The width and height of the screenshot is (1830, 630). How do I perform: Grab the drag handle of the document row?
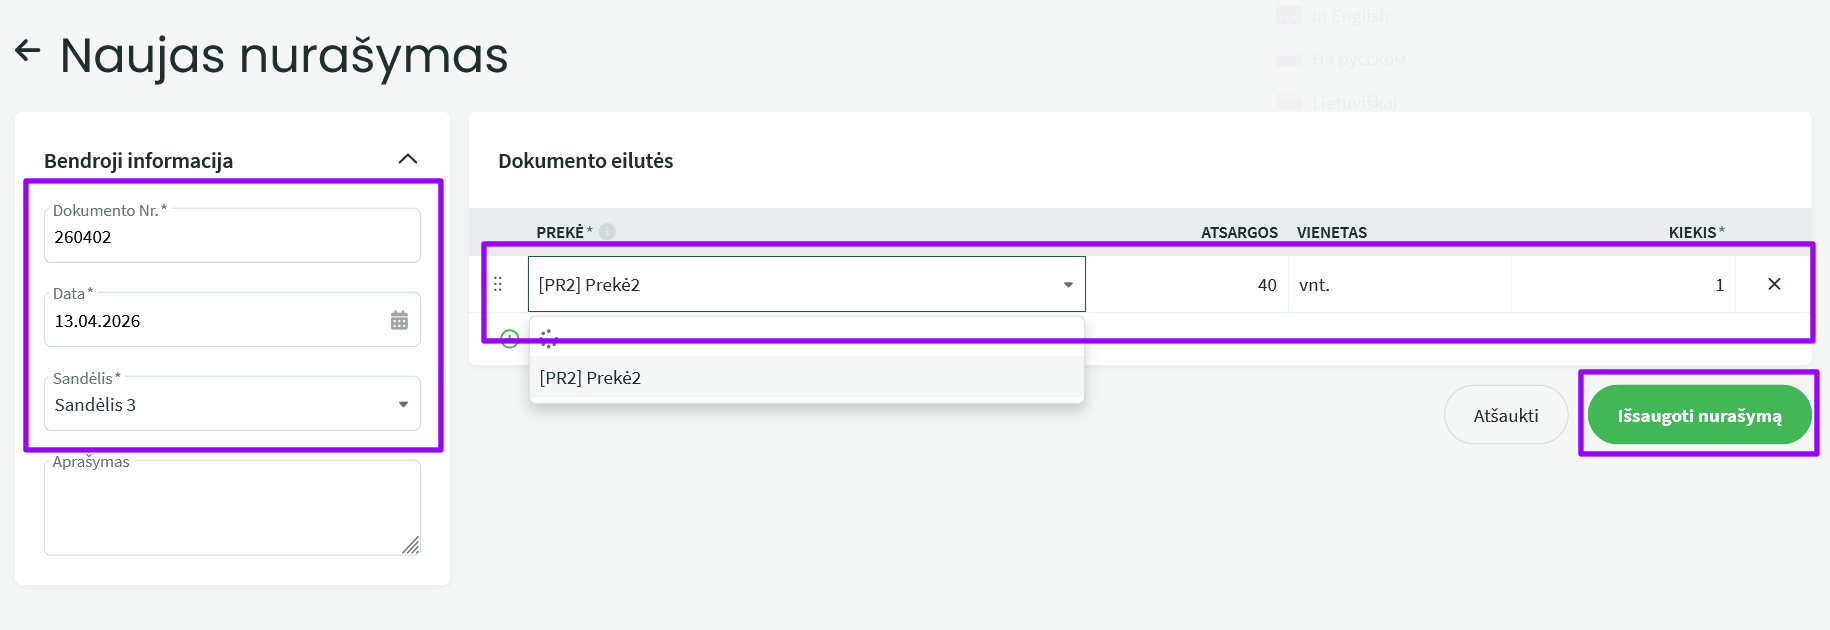tap(498, 285)
